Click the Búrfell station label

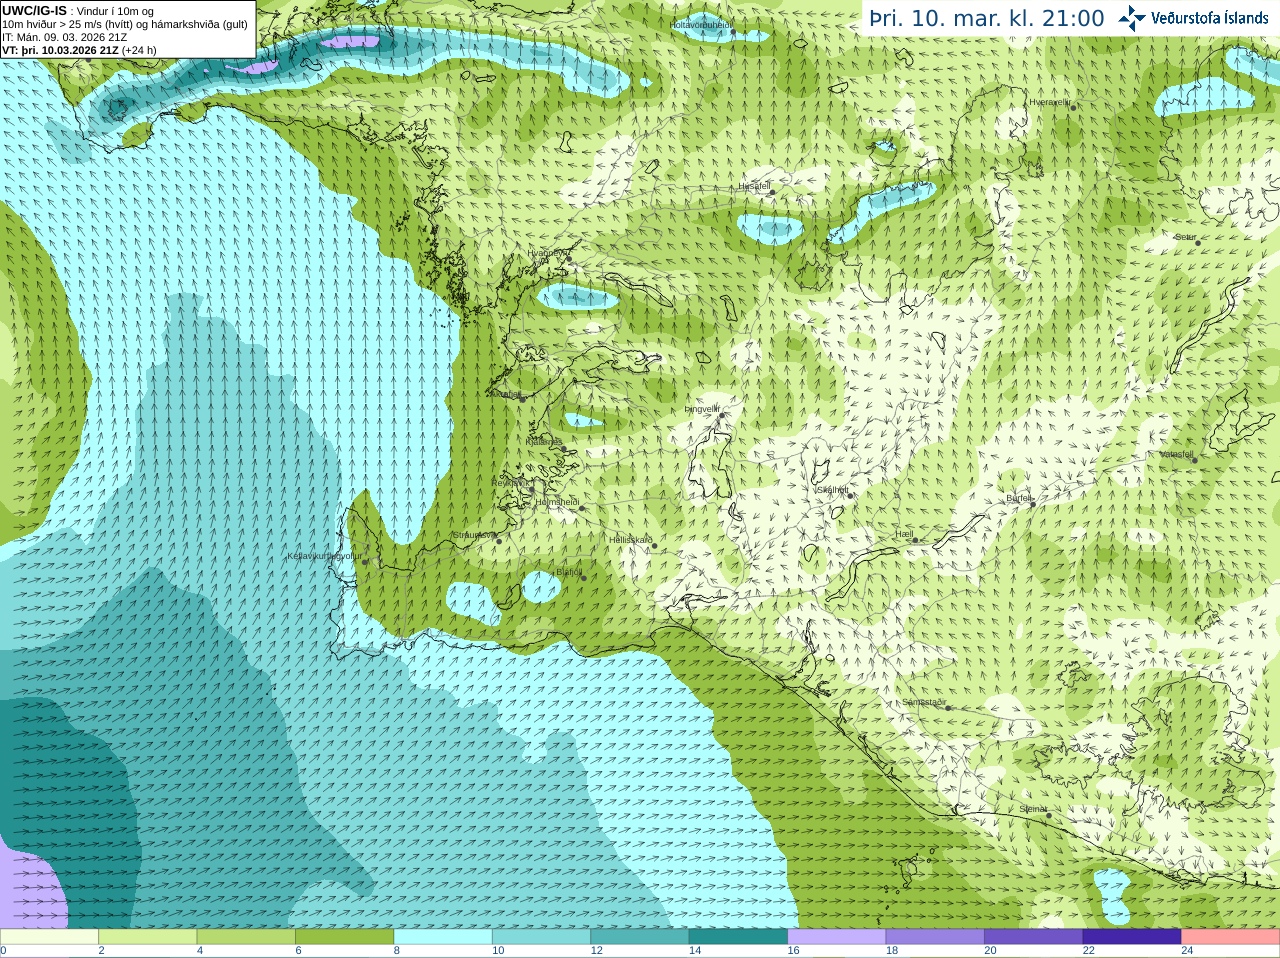point(1019,498)
